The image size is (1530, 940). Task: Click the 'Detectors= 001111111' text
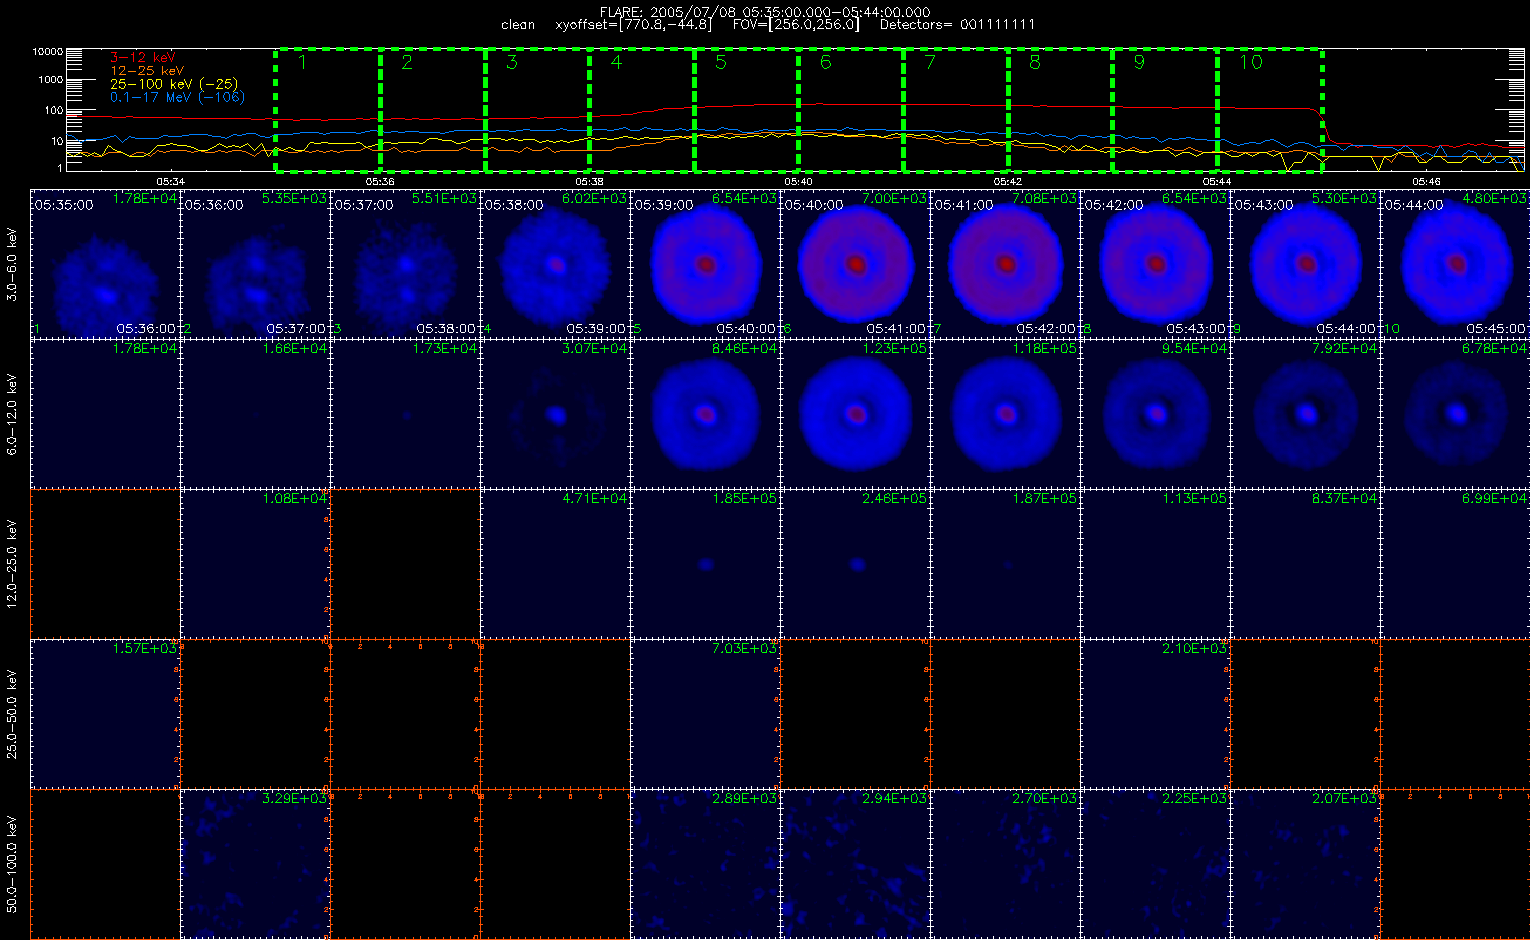click(x=957, y=24)
